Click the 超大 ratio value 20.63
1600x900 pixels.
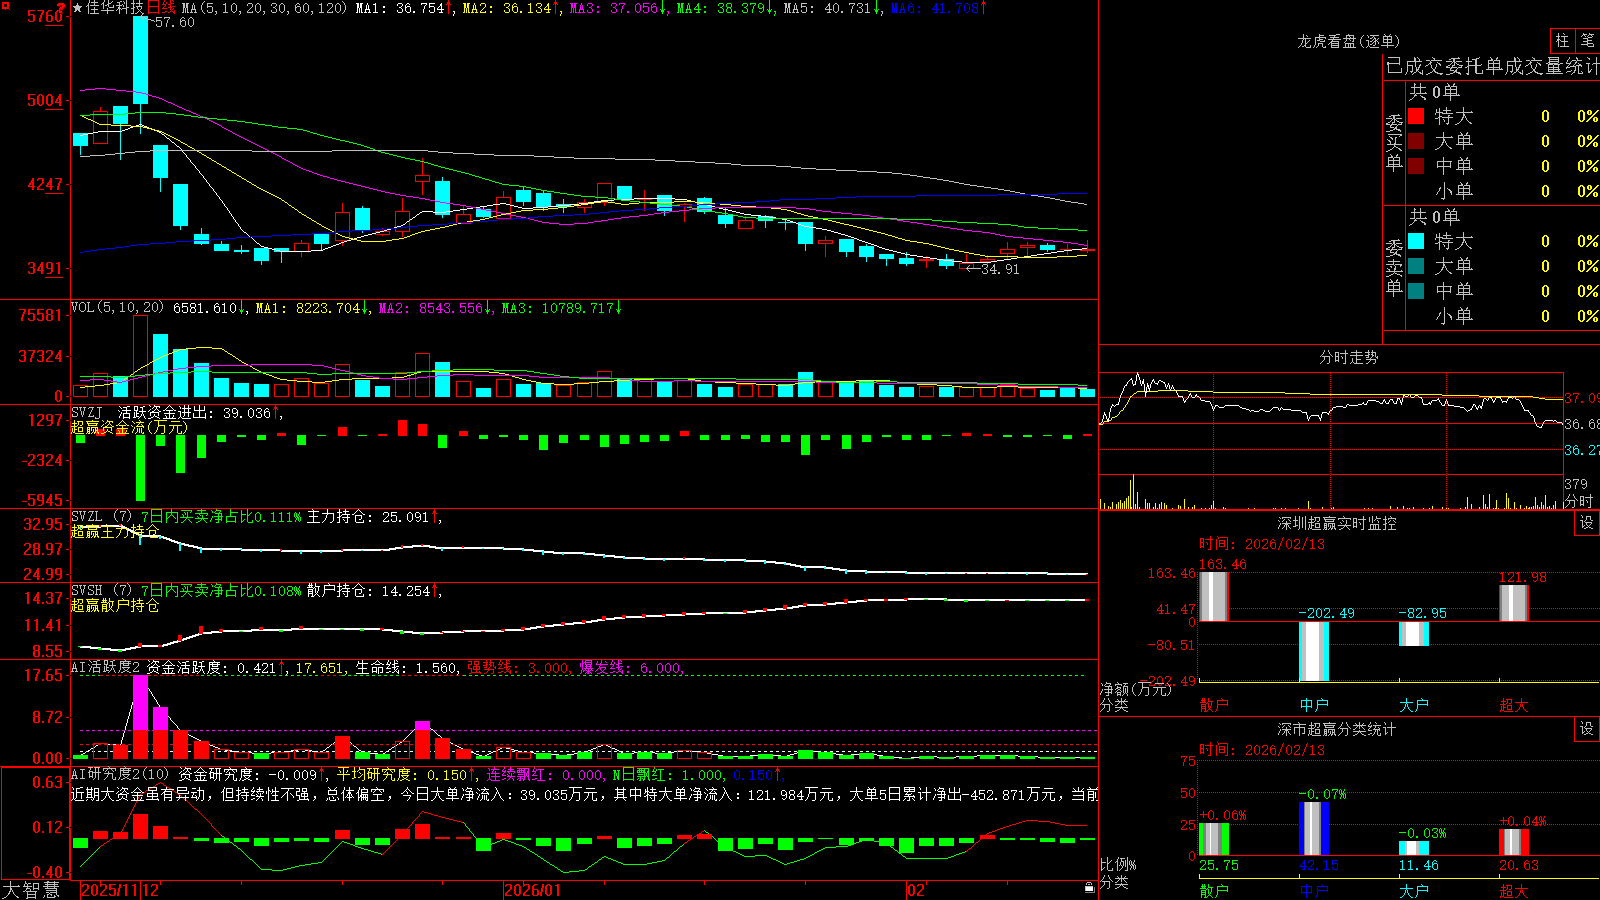(x=1518, y=865)
